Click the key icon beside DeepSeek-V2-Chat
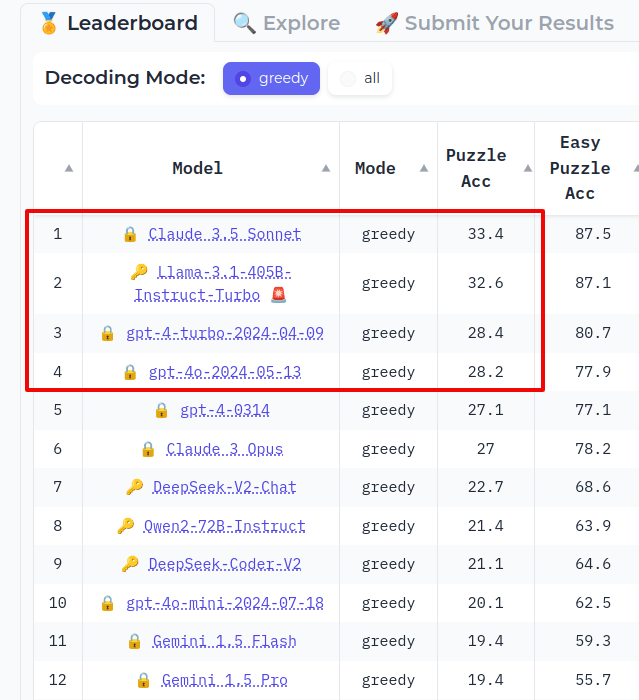Viewport: 639px width, 700px height. pos(134,487)
